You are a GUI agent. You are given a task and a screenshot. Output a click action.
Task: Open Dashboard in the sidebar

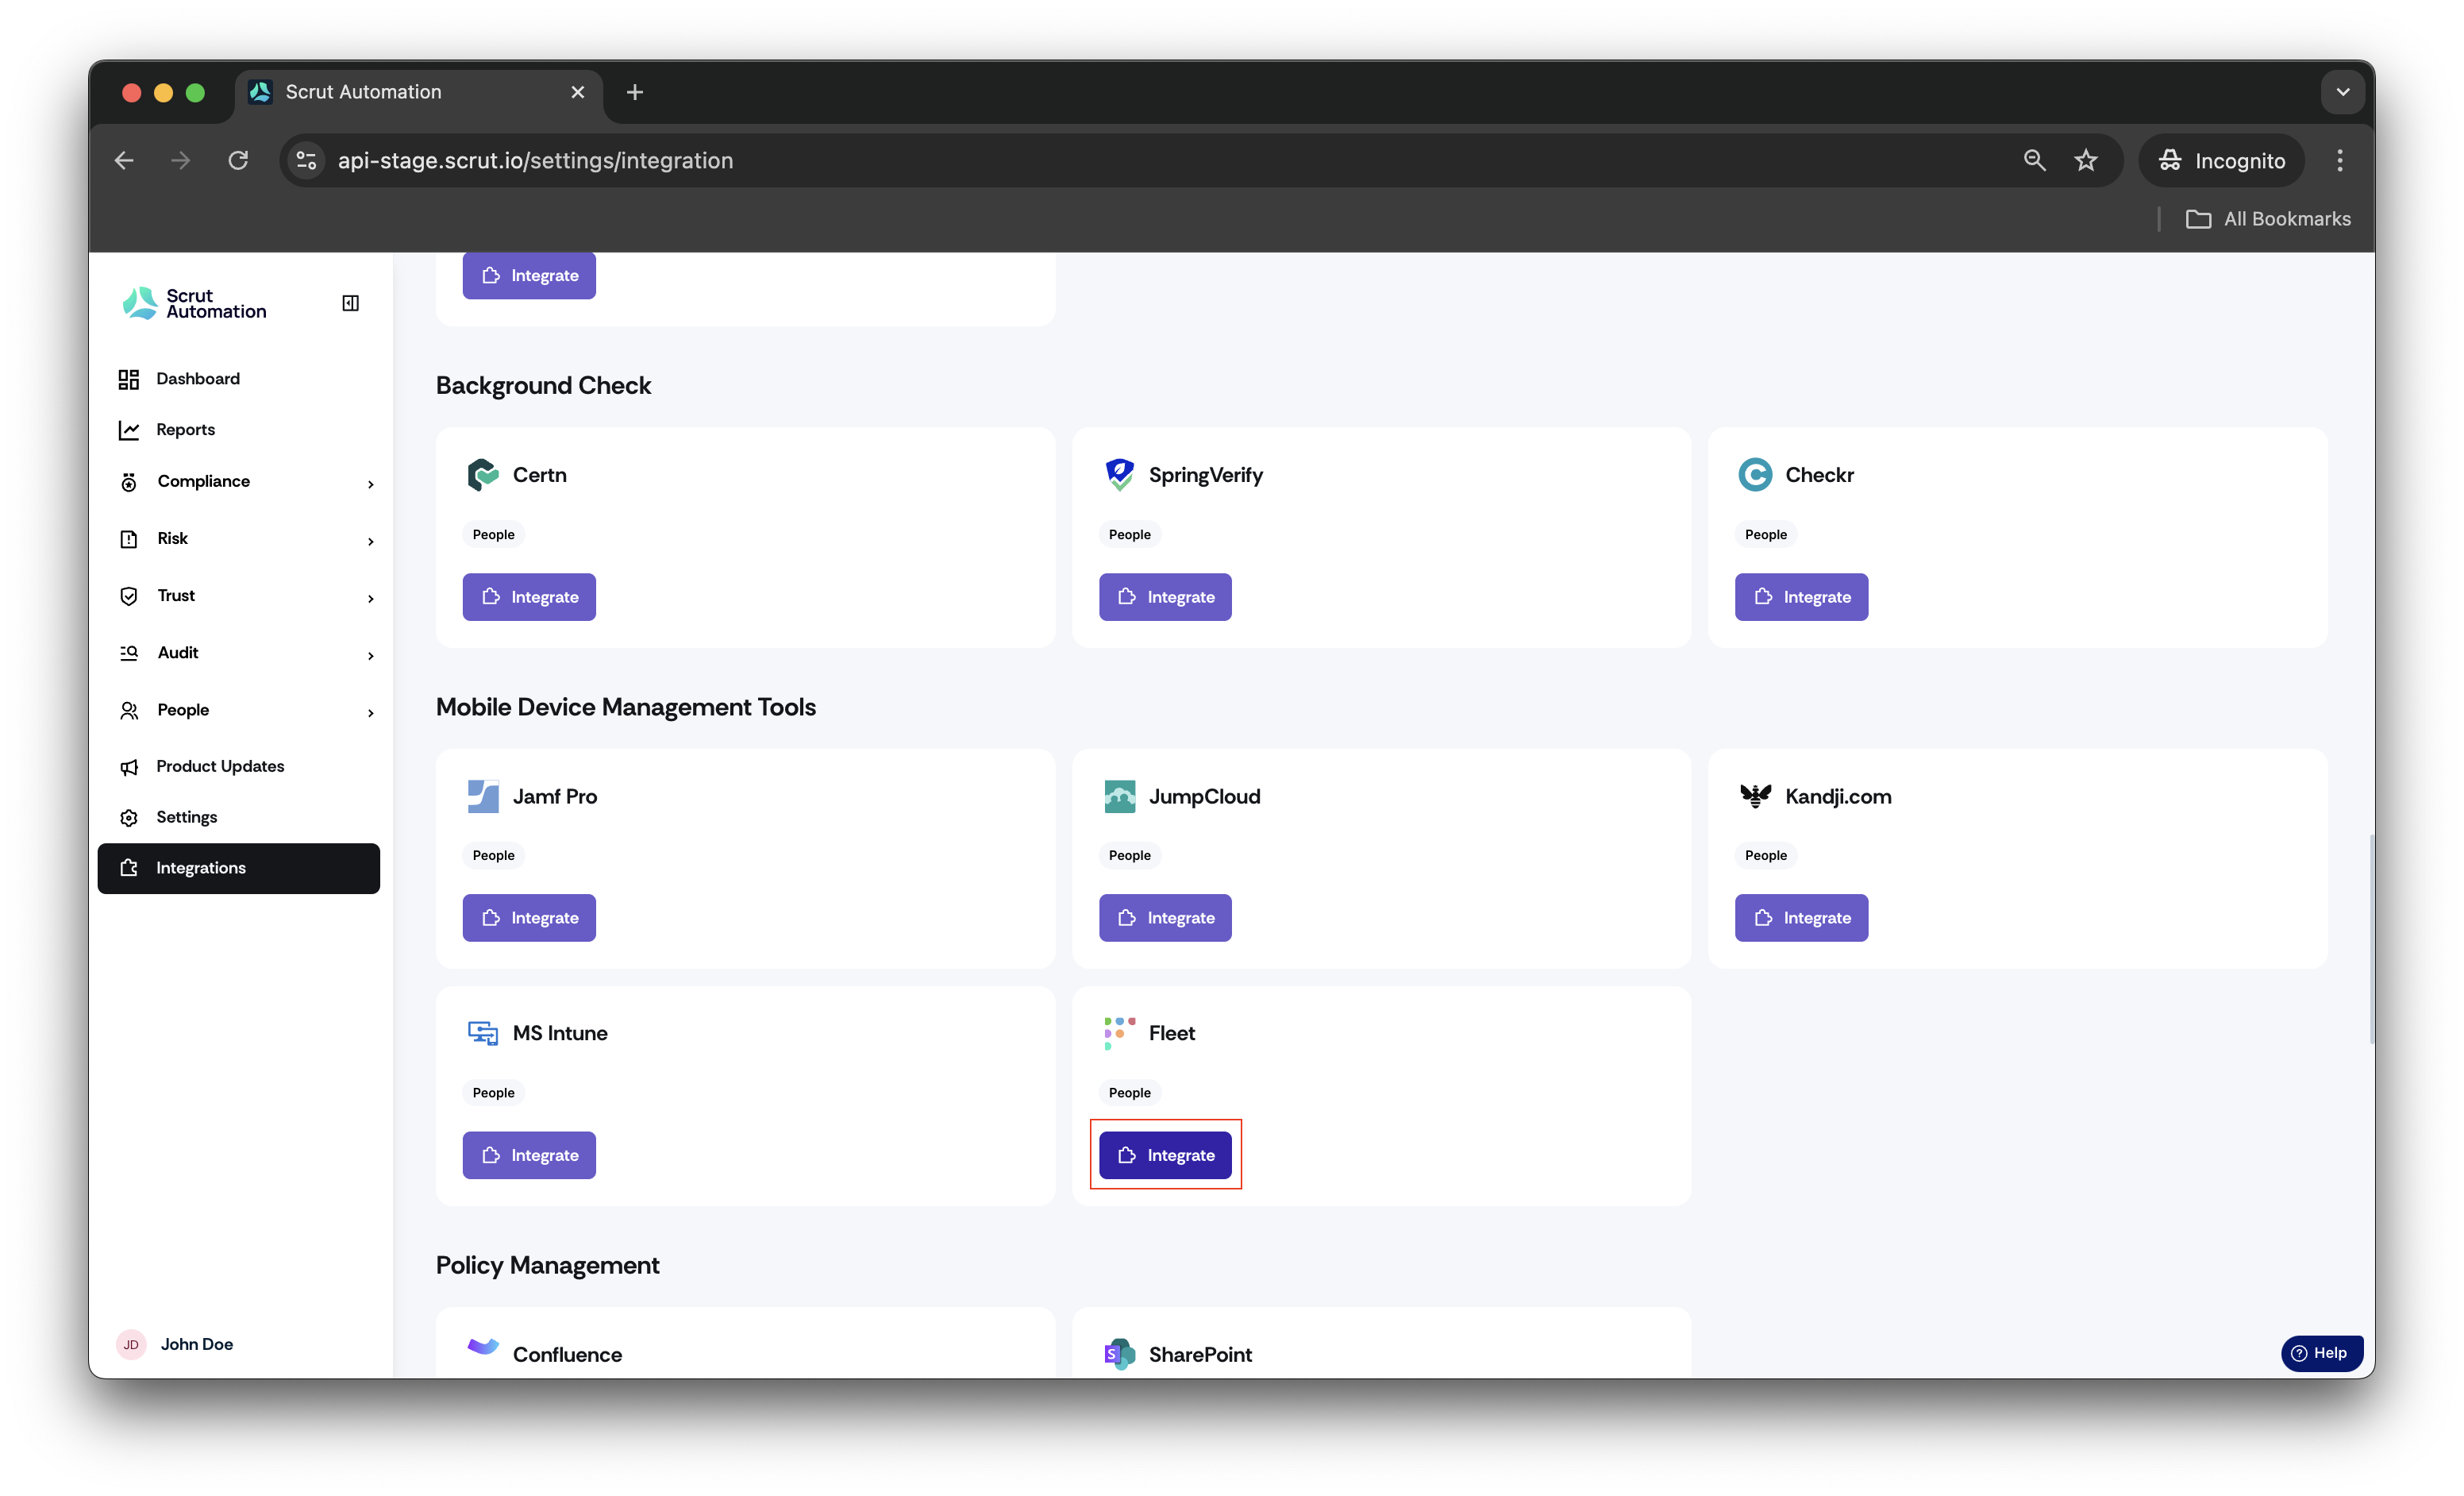(x=239, y=379)
